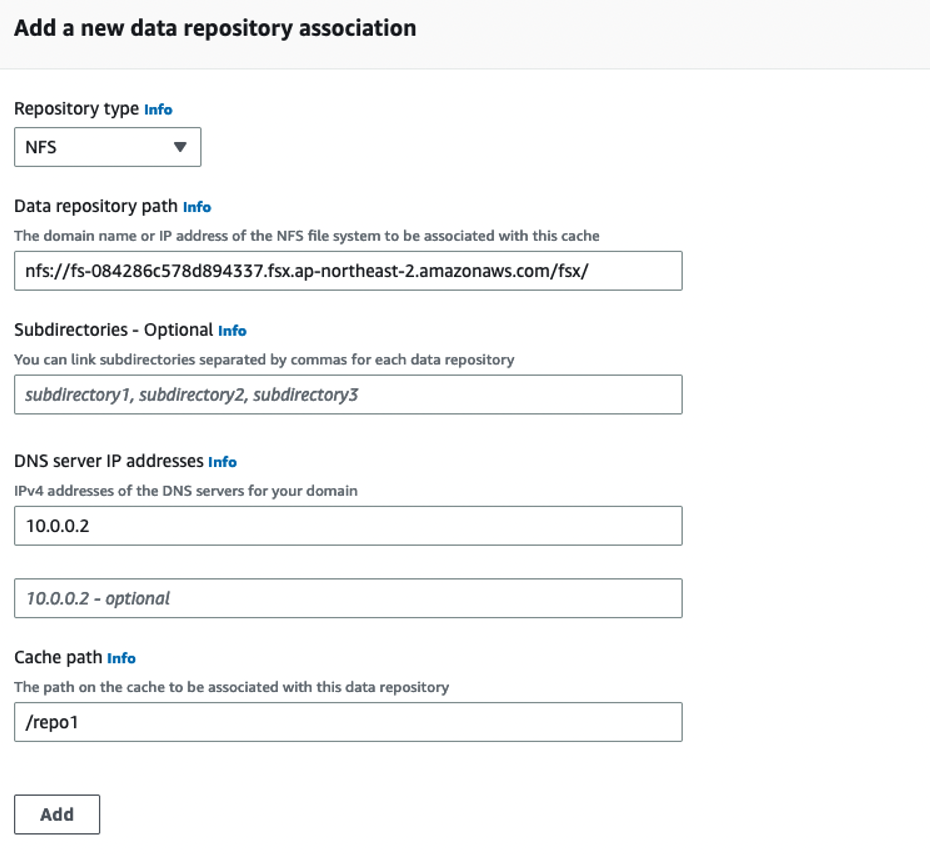Screen dimensions: 930x854
Task: Open Info link next to Repository type
Action: tap(158, 110)
